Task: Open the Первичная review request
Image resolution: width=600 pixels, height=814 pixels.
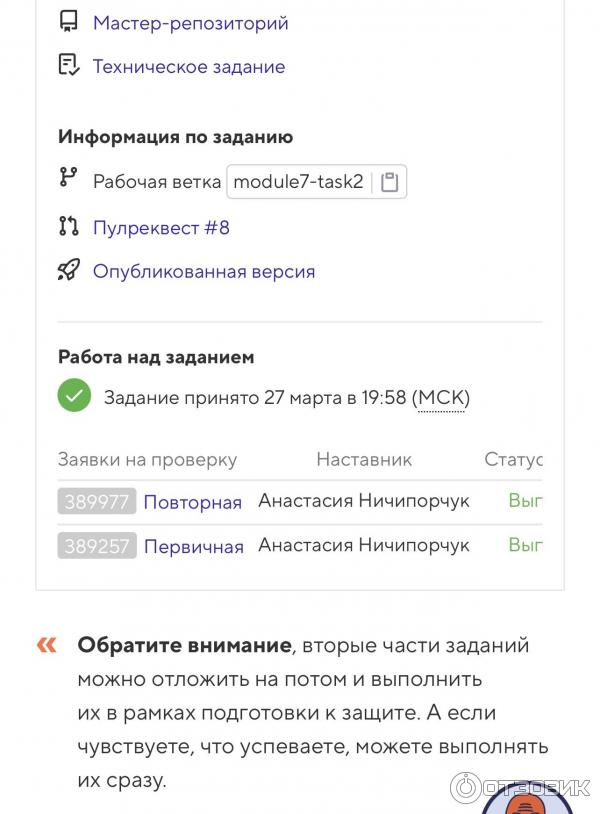Action: (191, 547)
